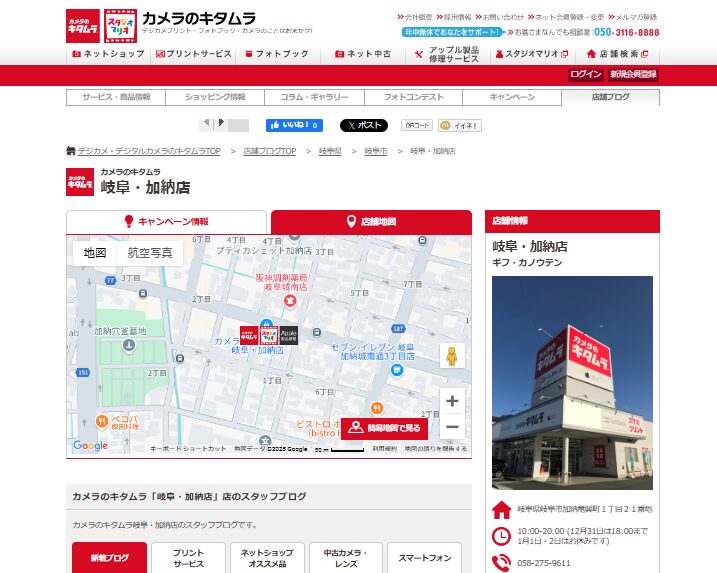Image resolution: width=717 pixels, height=573 pixels.
Task: Click the Studio Mario logo in header
Action: click(119, 25)
